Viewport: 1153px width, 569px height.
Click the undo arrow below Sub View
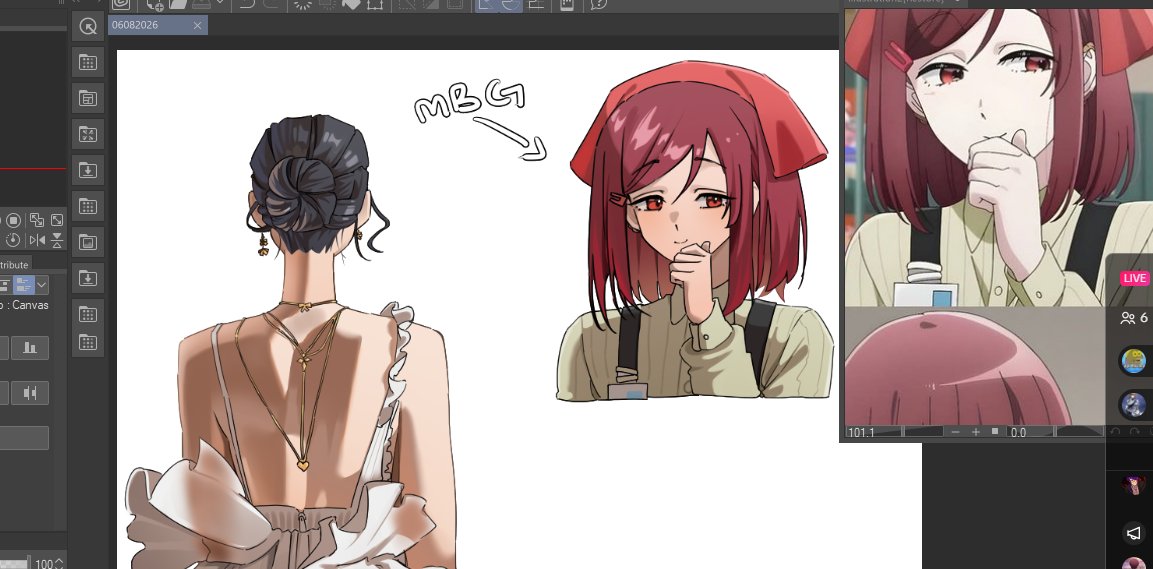1115,432
